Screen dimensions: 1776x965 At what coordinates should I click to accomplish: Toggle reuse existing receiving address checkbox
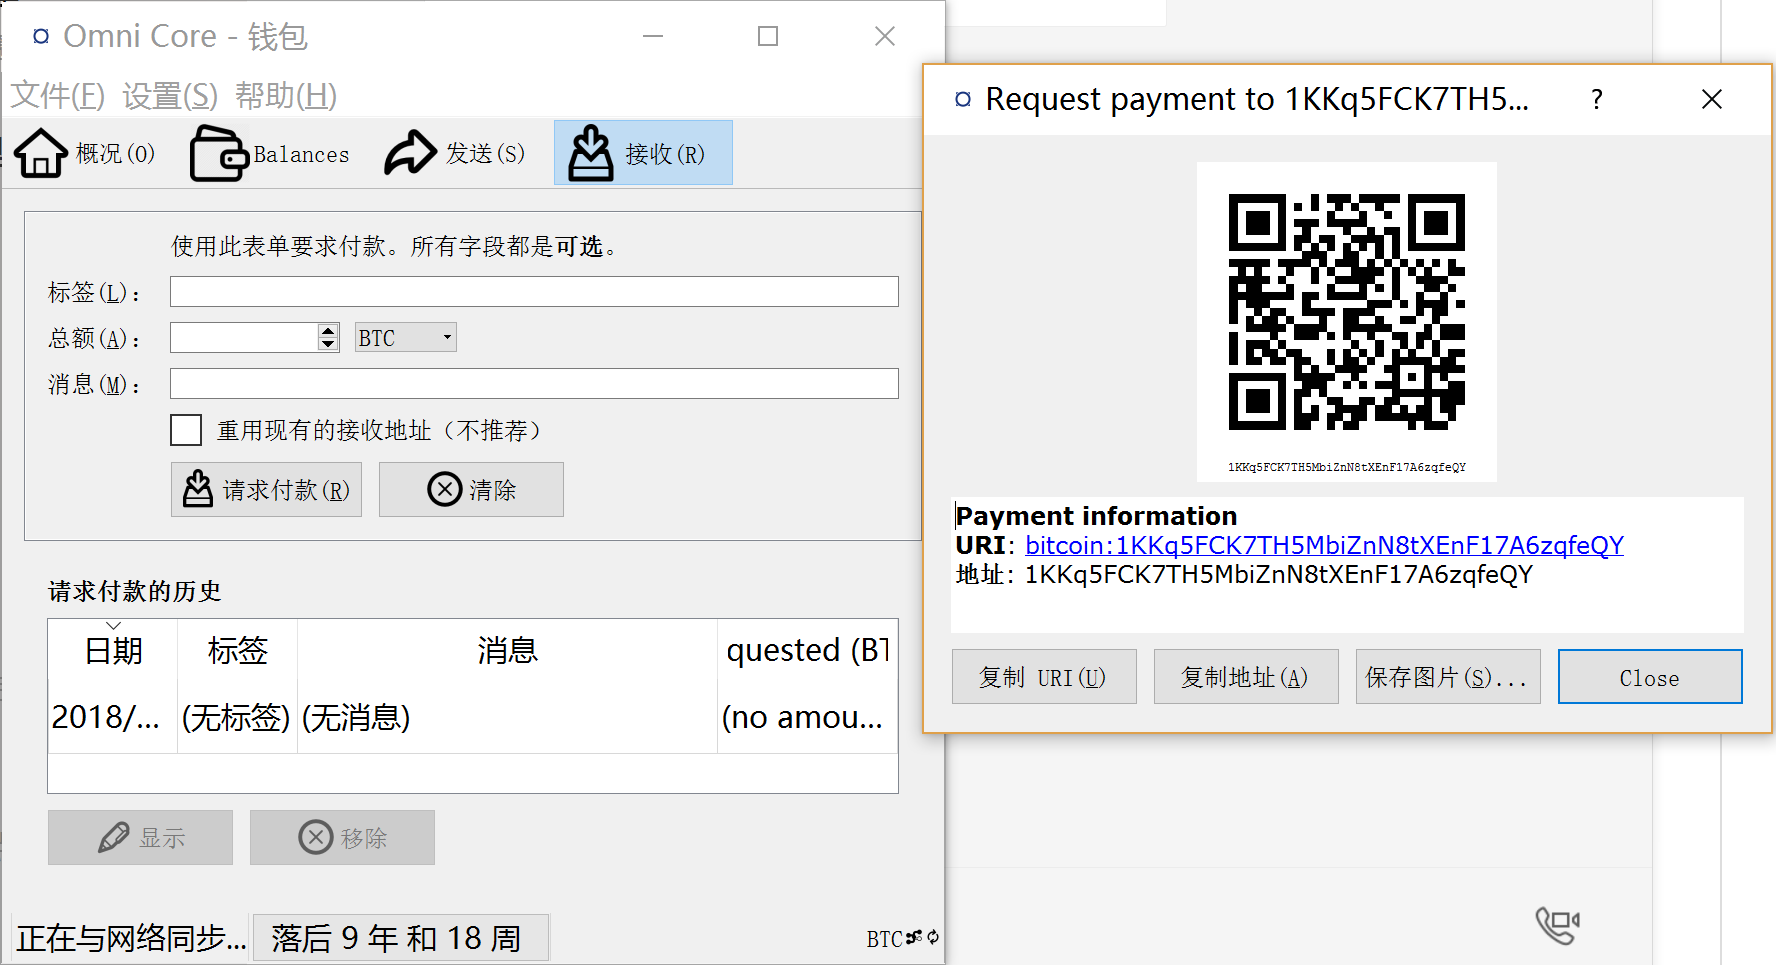click(186, 430)
